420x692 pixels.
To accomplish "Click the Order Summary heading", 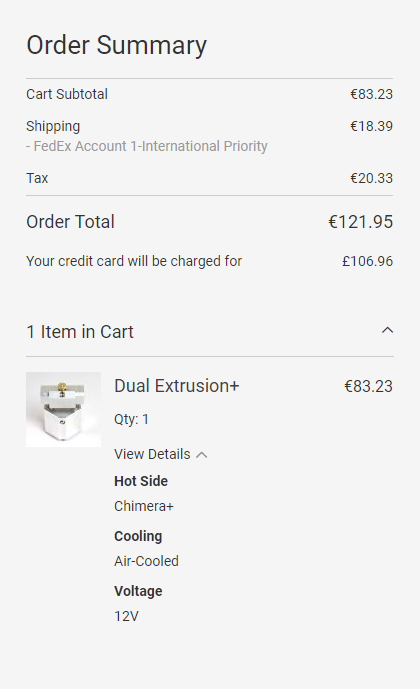I will 116,45.
